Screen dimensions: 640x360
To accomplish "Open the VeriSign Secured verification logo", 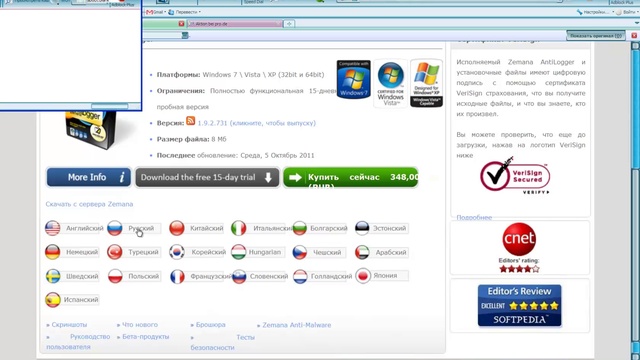I will tap(515, 176).
